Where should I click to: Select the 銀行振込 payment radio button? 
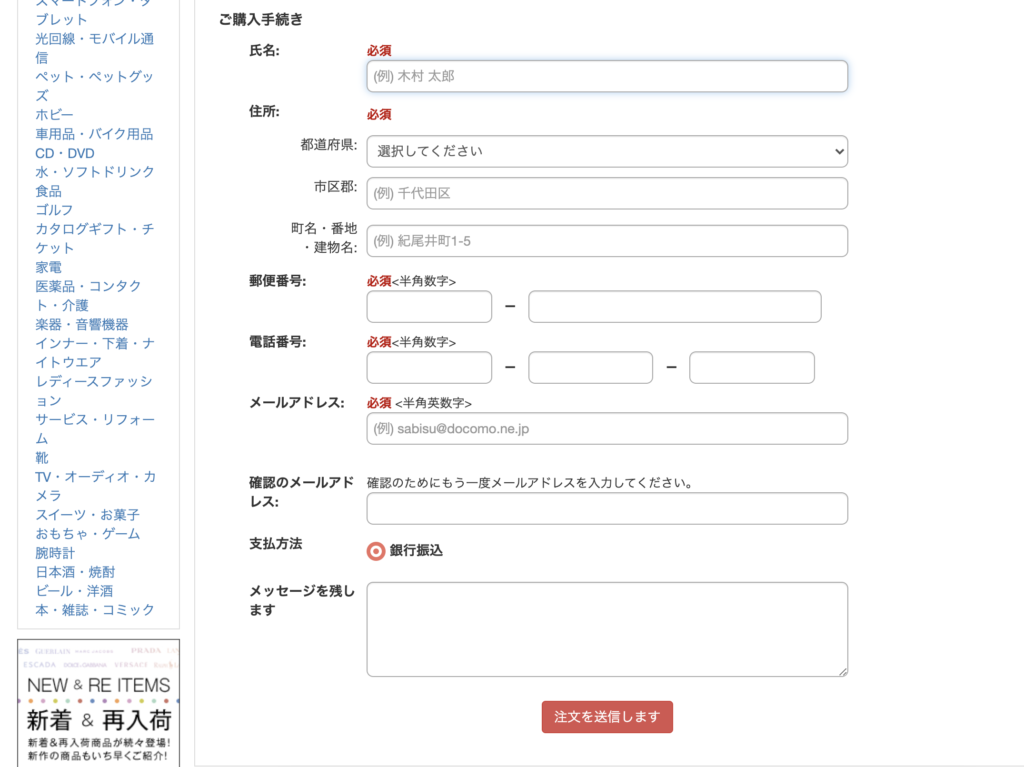376,551
